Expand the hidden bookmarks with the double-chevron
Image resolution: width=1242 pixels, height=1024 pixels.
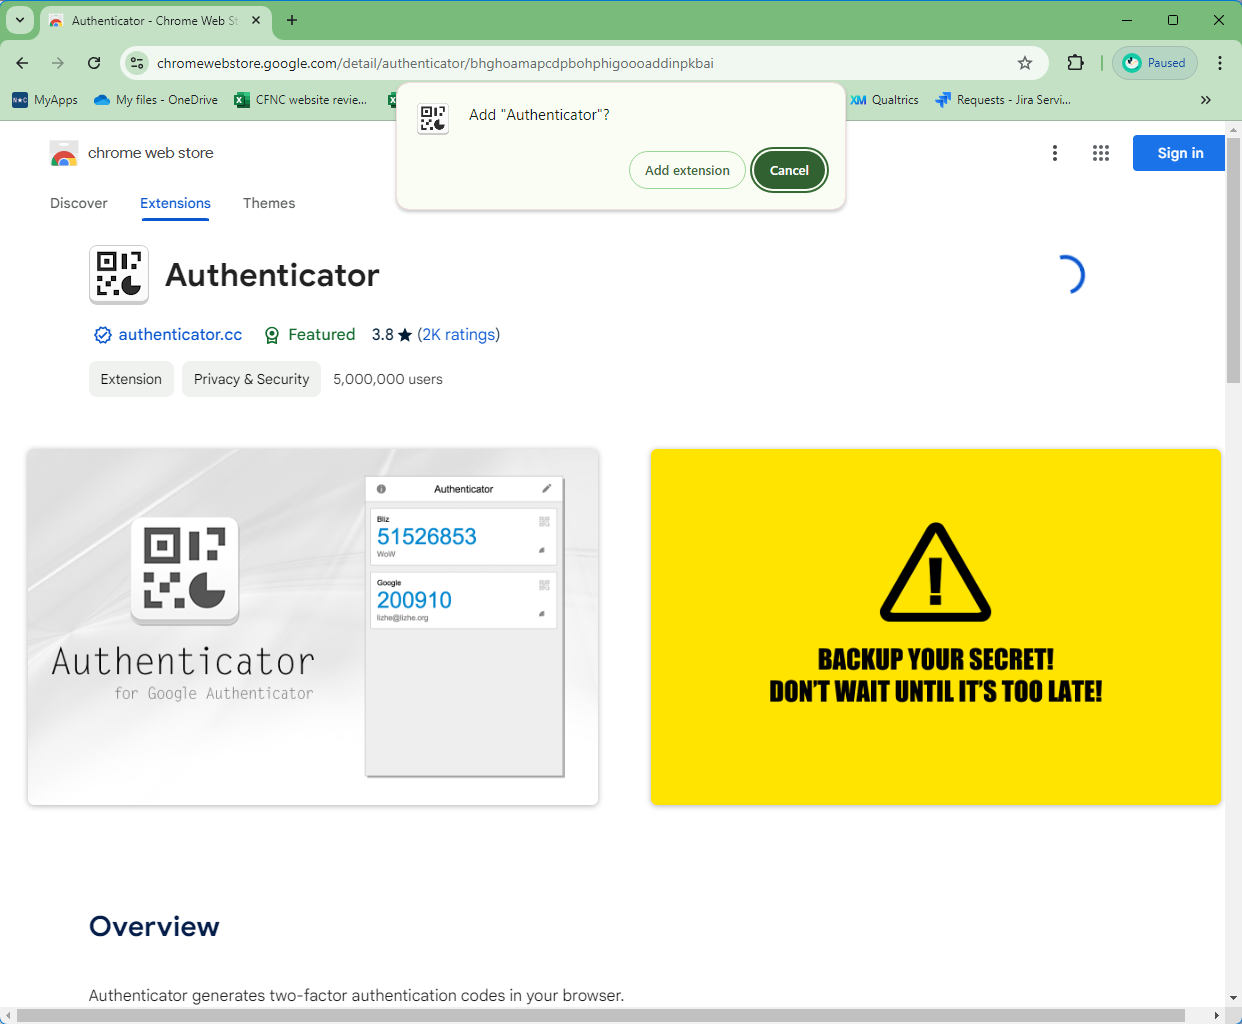coord(1205,99)
